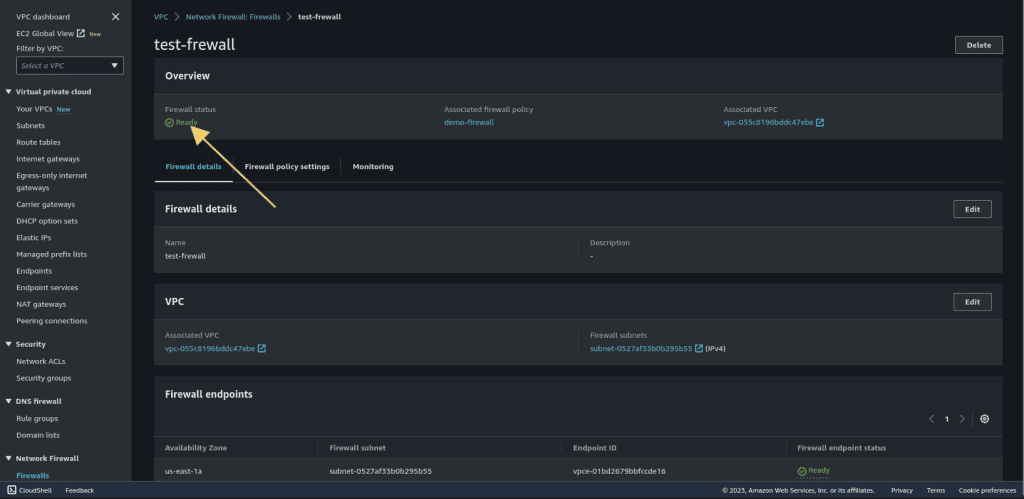Select us-east-1a availability zone cell

(184, 471)
